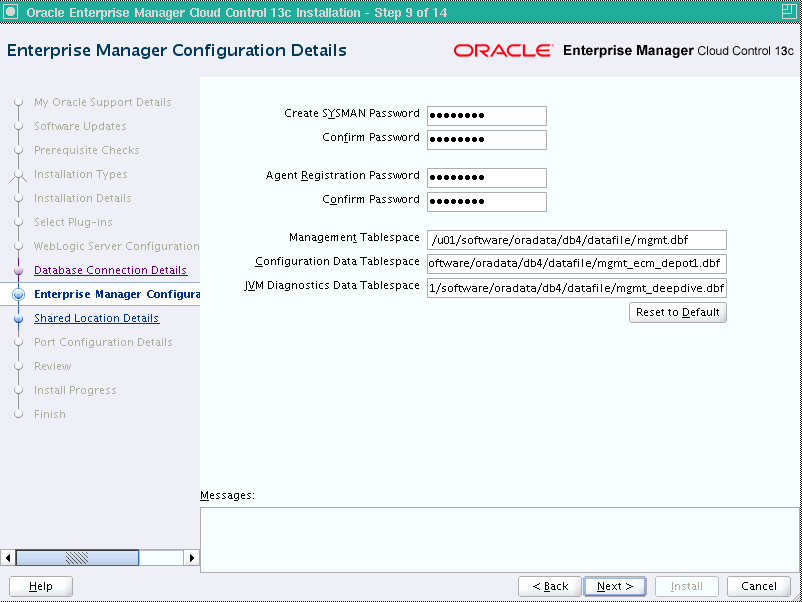Viewport: 802px width, 602px height.
Task: Click the Messages text area
Action: (501, 540)
